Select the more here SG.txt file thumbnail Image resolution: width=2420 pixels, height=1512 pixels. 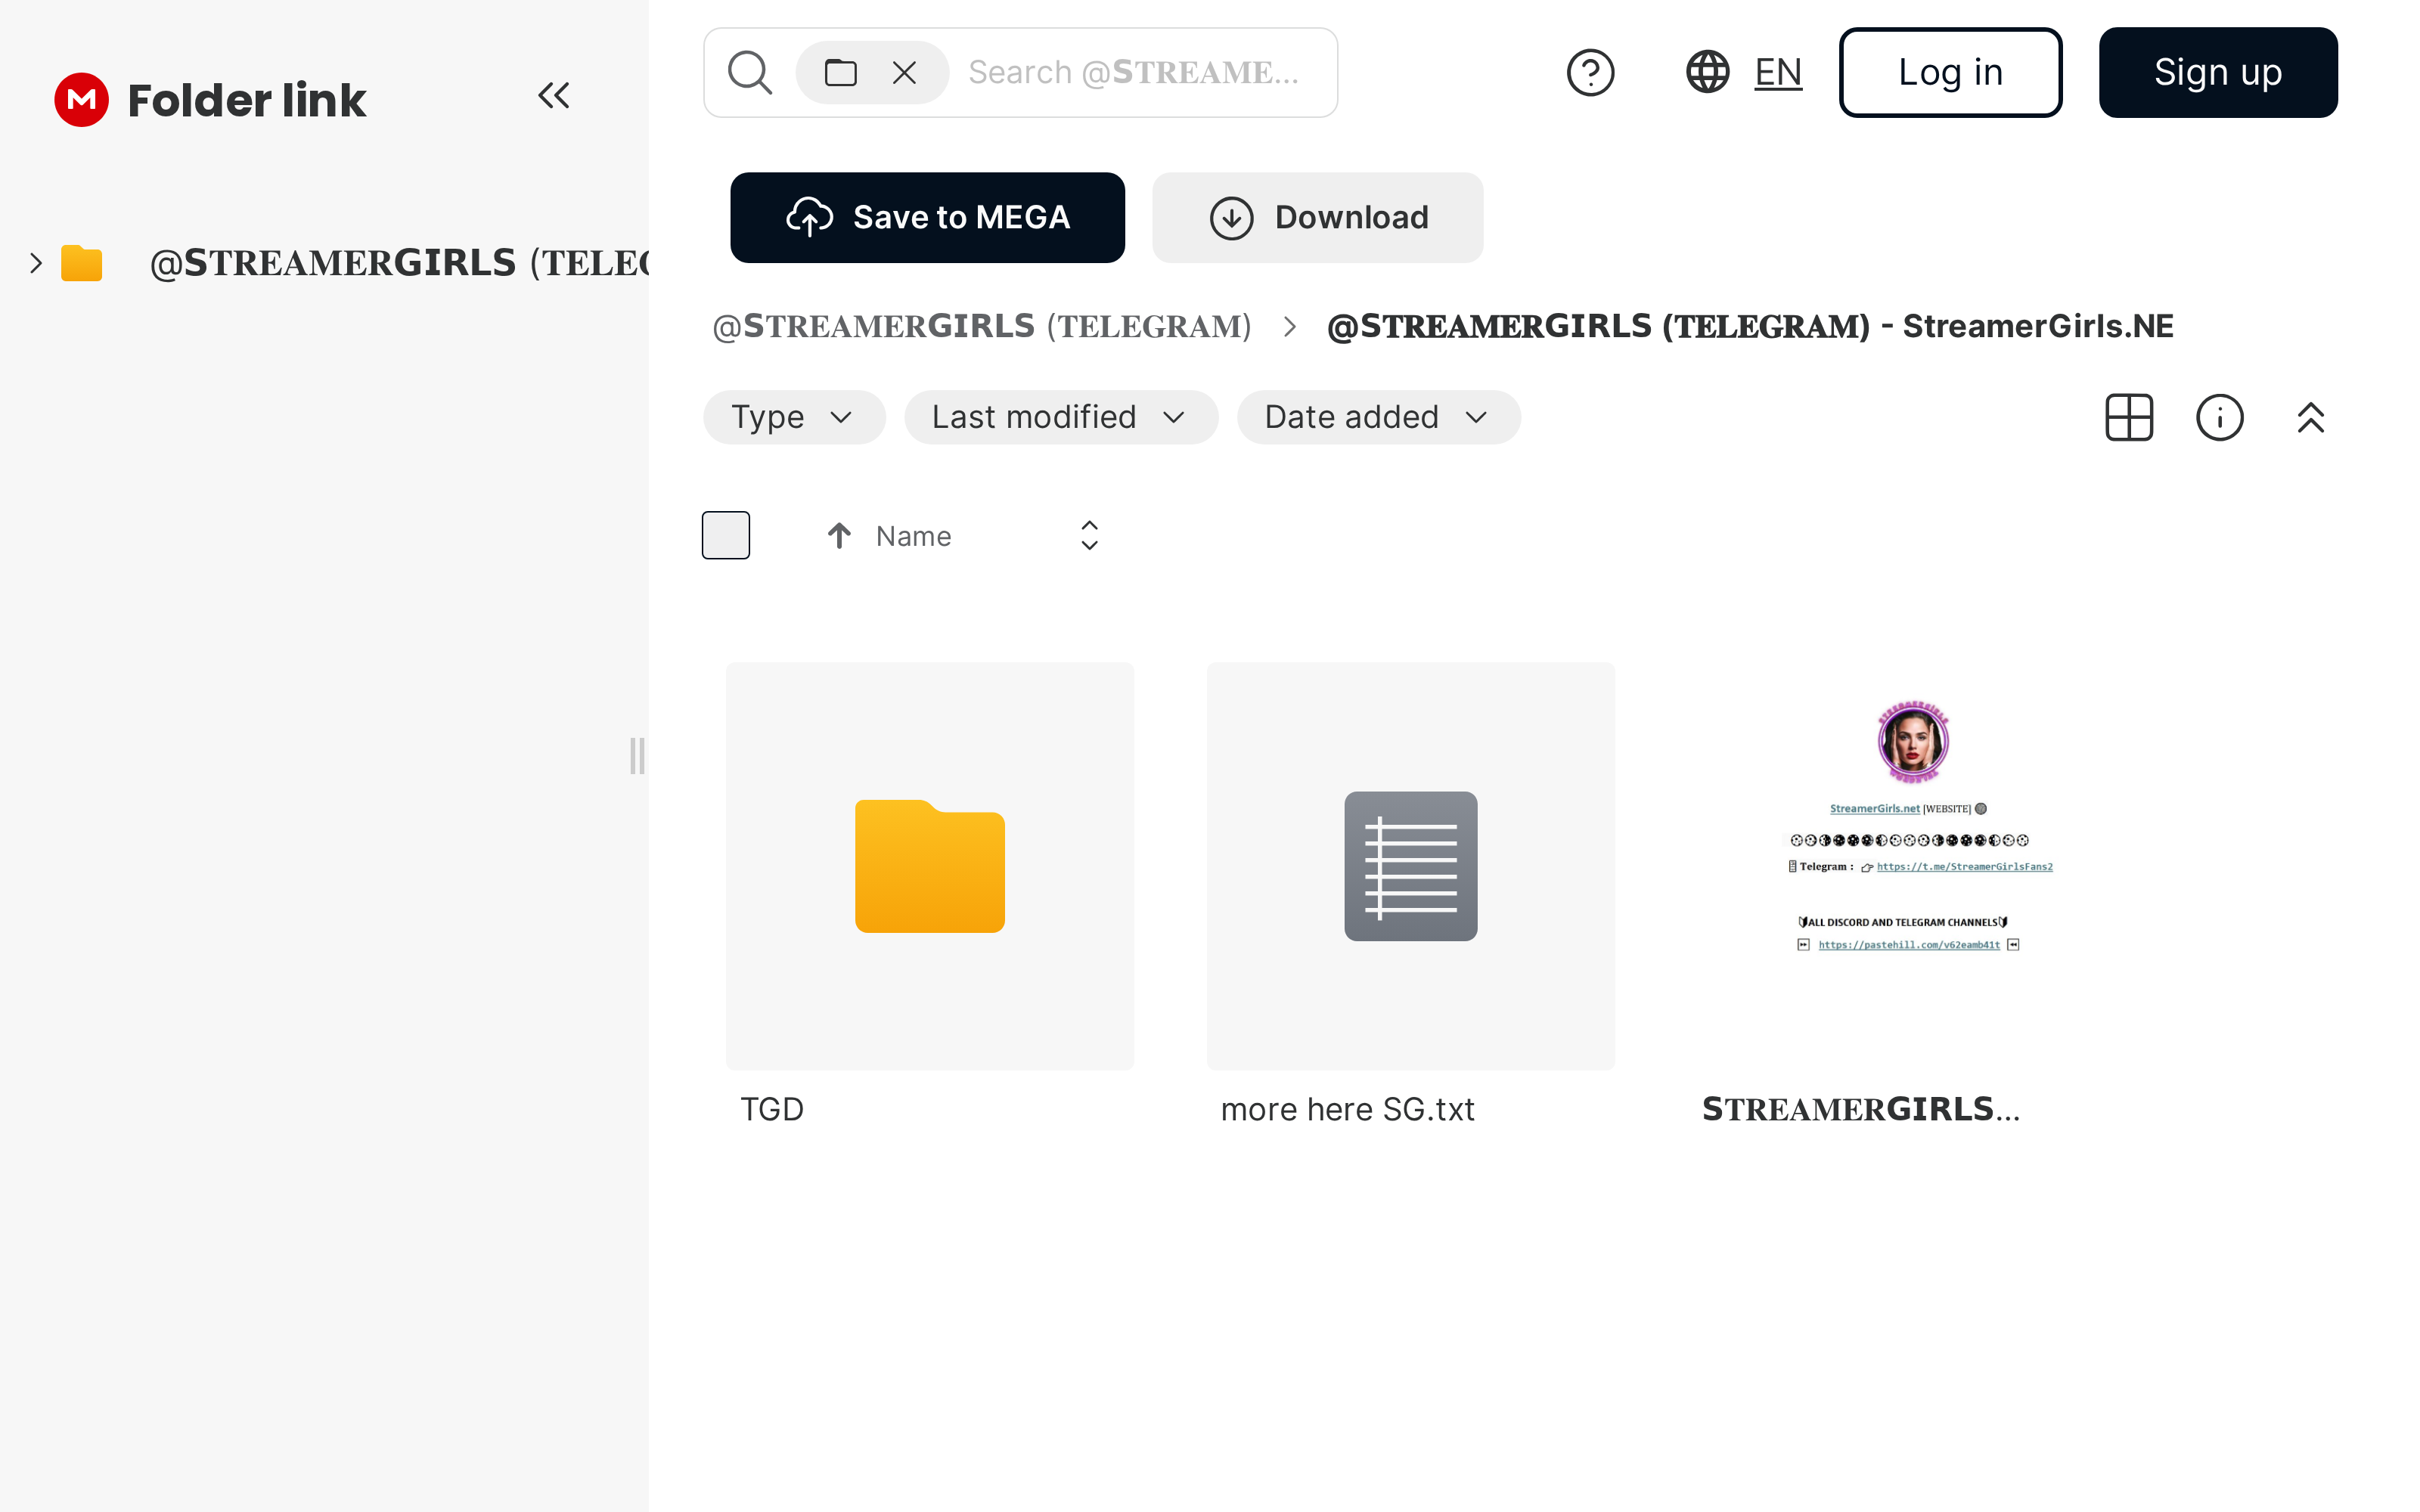pos(1410,866)
